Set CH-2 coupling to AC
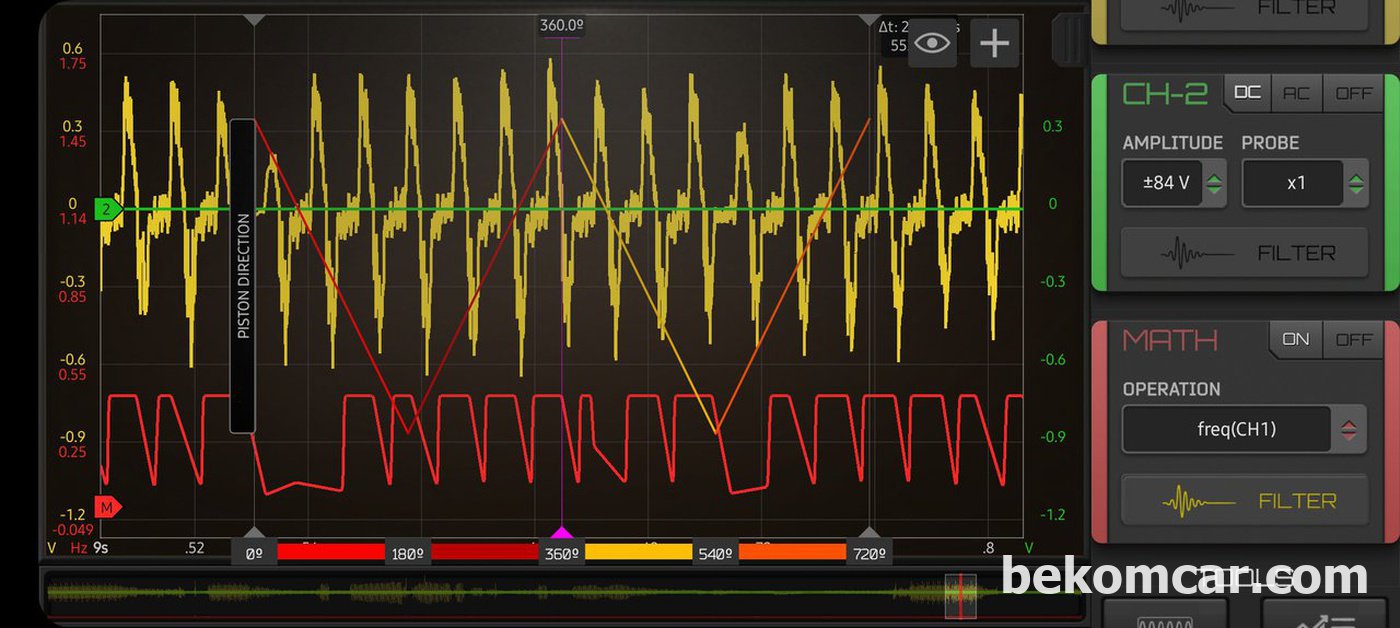Image resolution: width=1400 pixels, height=628 pixels. pos(1297,92)
